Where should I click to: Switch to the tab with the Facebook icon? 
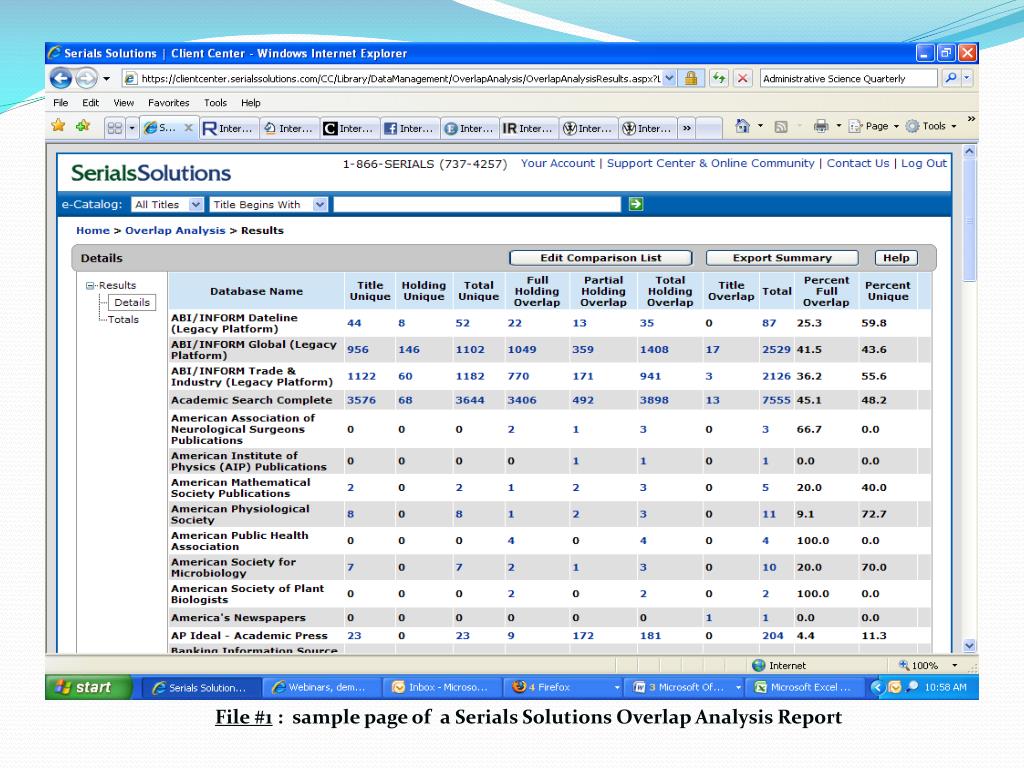[409, 129]
